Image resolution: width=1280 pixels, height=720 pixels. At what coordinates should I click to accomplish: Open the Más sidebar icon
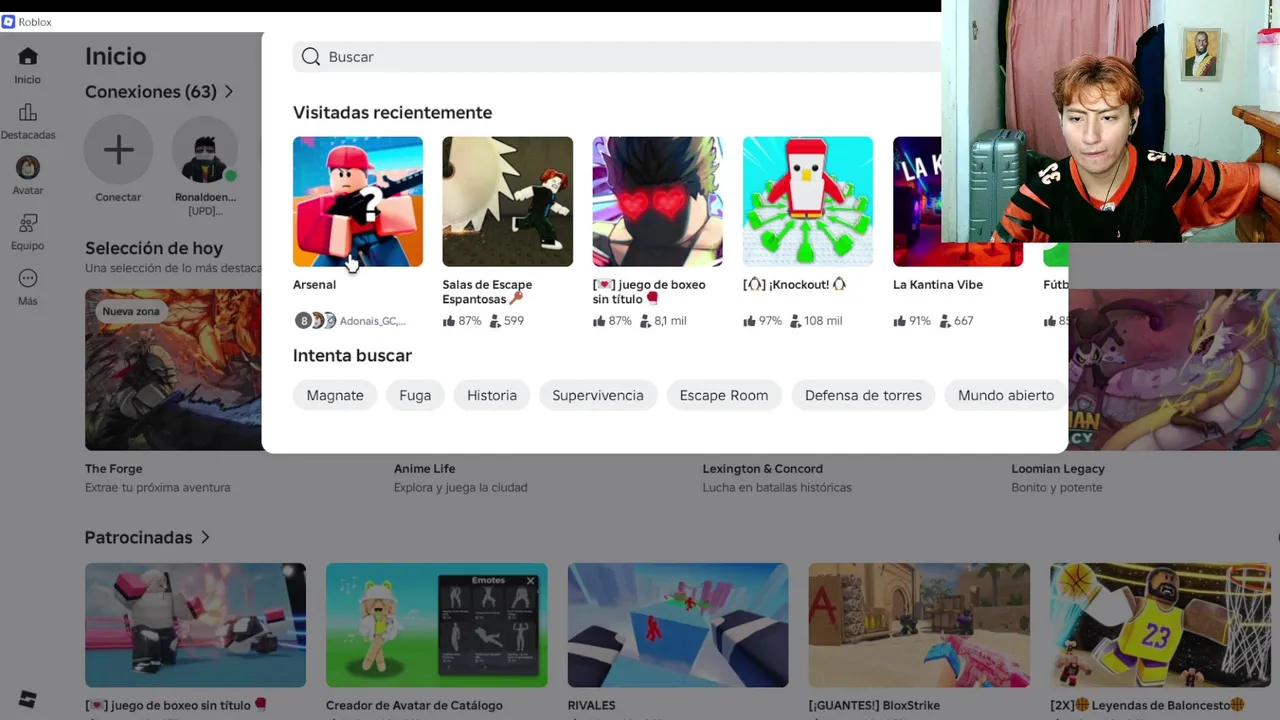pos(28,278)
